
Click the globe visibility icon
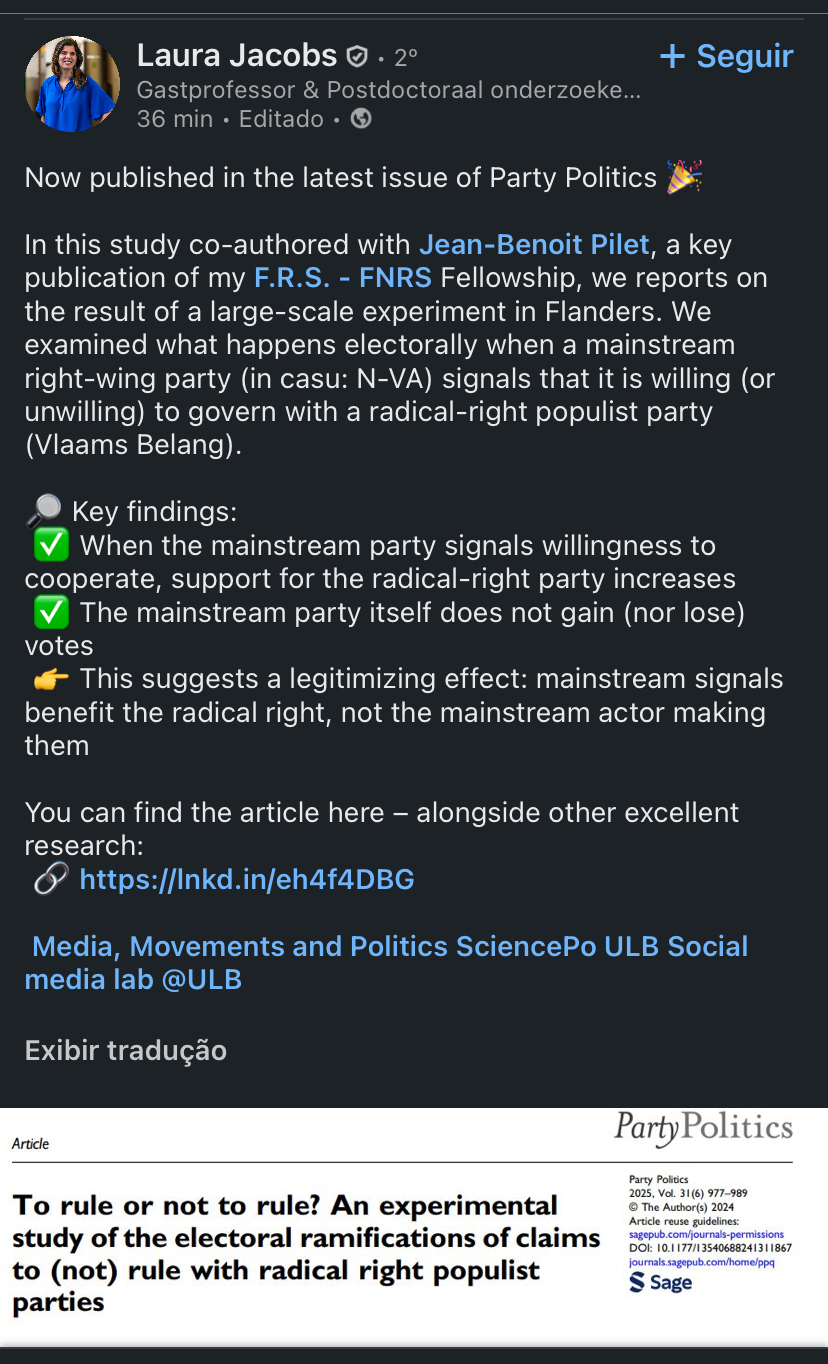coord(361,119)
